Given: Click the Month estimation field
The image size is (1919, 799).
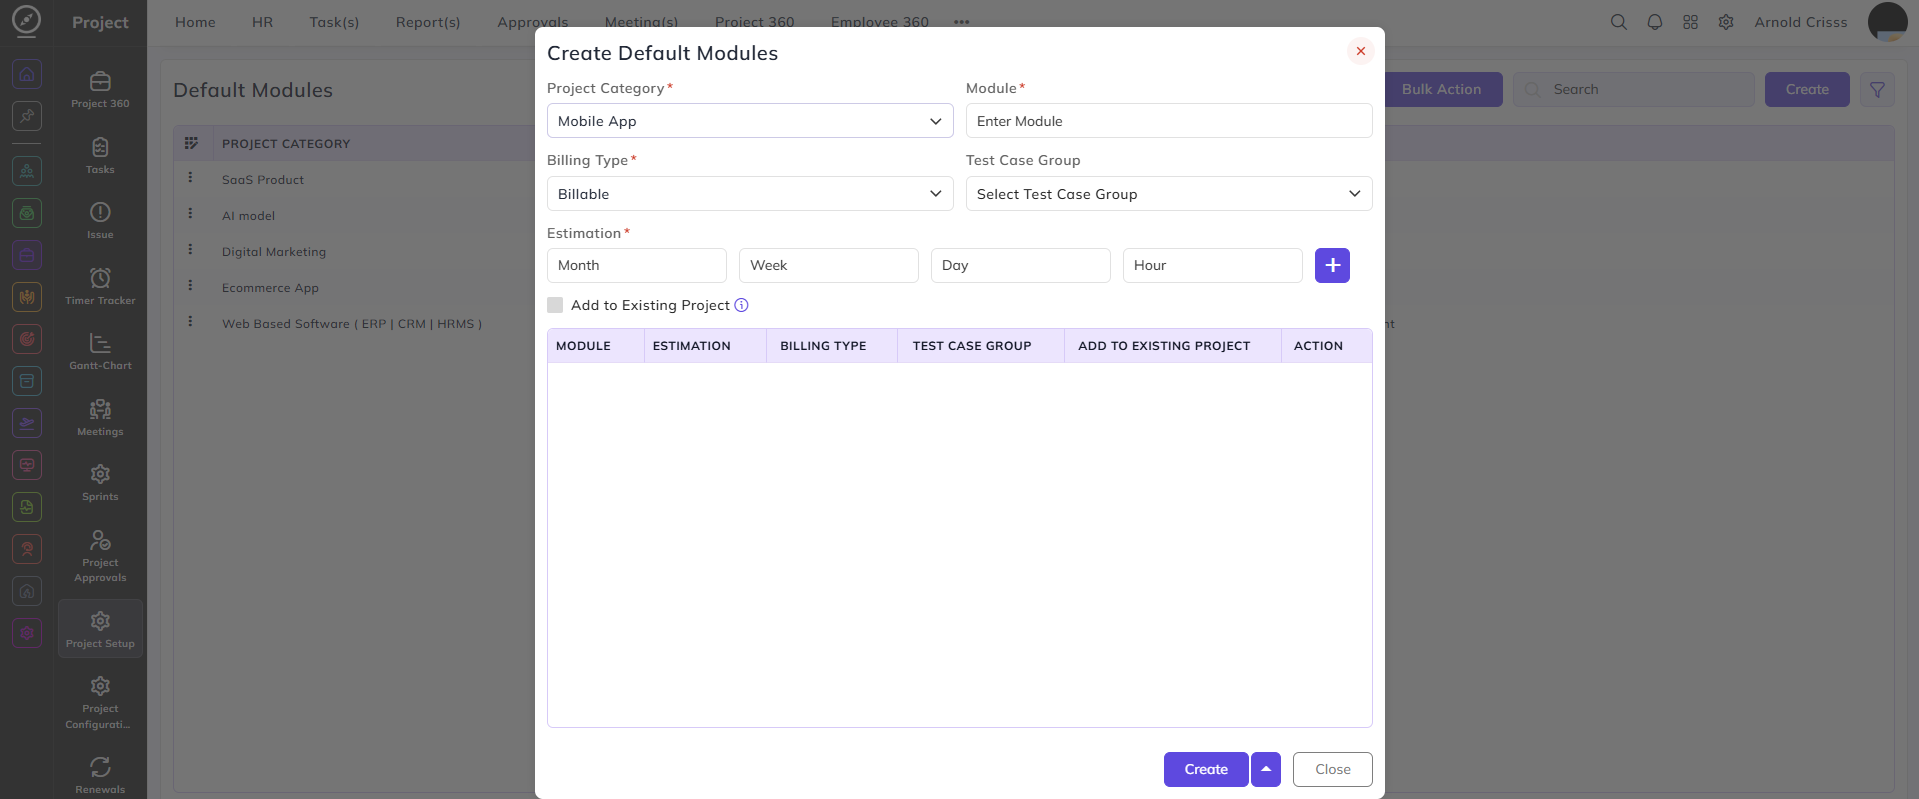Looking at the screenshot, I should 637,265.
